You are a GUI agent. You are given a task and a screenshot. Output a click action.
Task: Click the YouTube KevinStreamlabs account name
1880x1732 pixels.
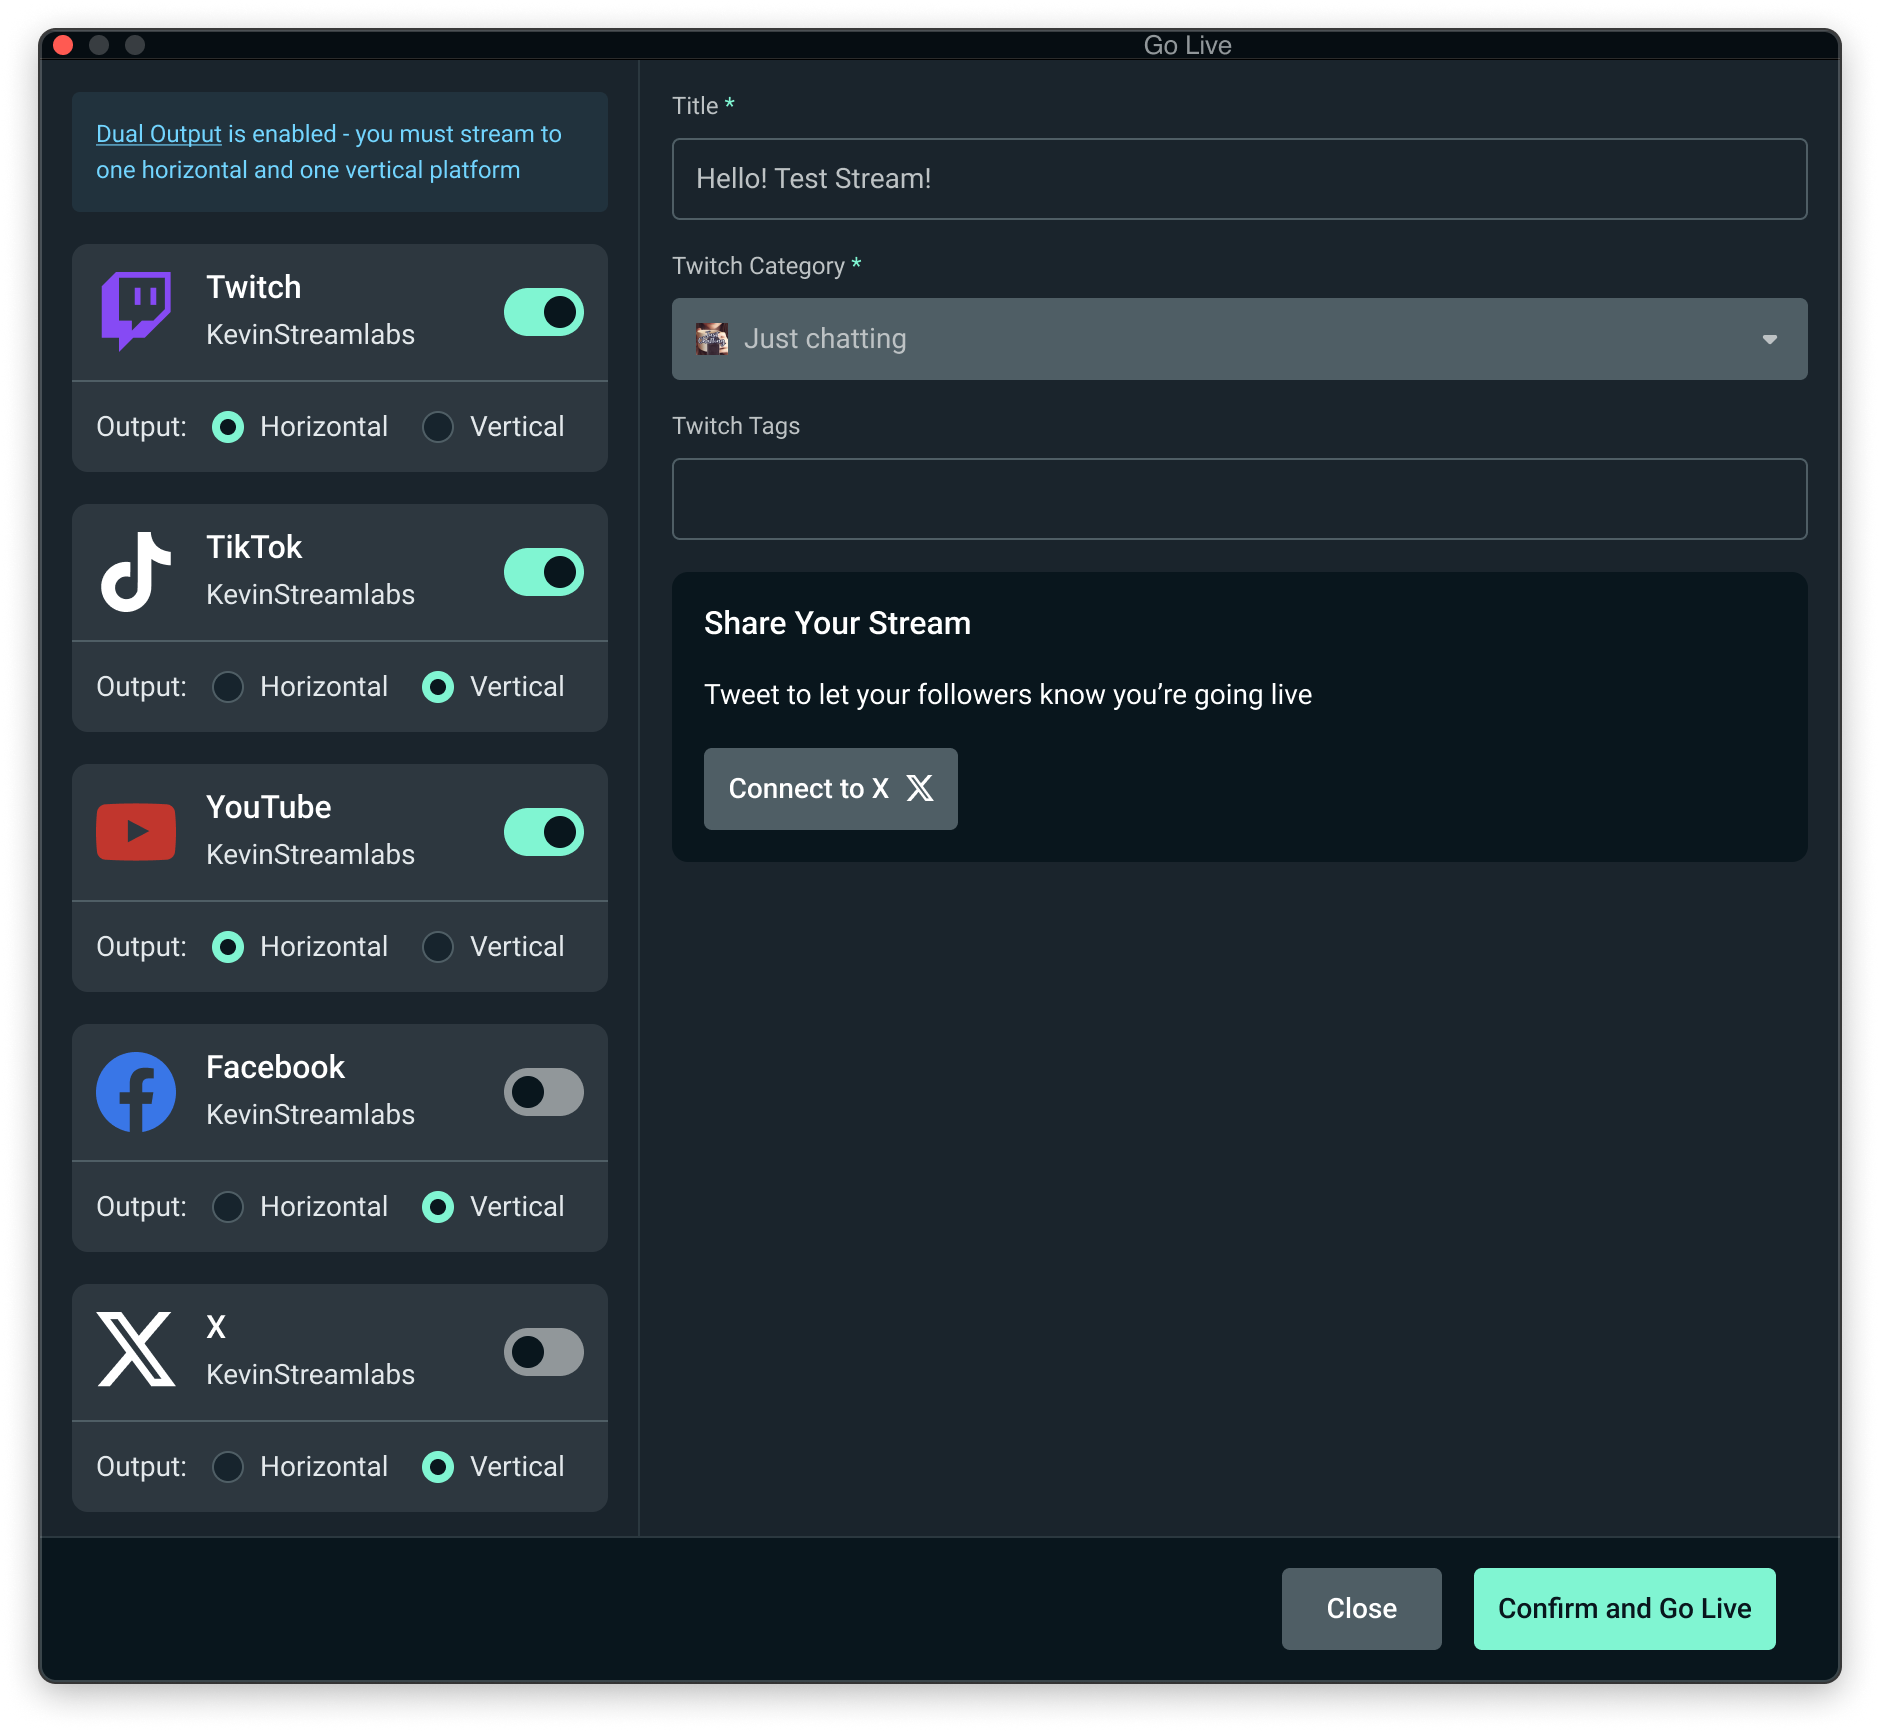(310, 855)
